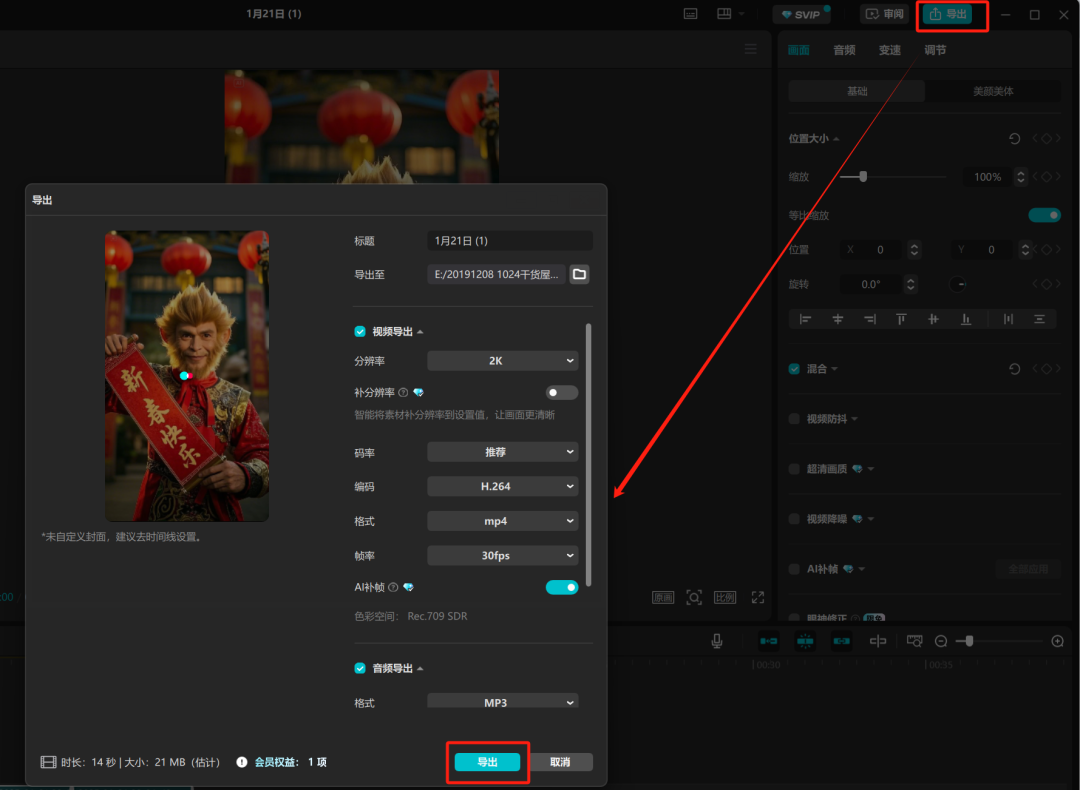Click the keyboard shortcuts icon on top bar
The width and height of the screenshot is (1080, 790).
(690, 14)
